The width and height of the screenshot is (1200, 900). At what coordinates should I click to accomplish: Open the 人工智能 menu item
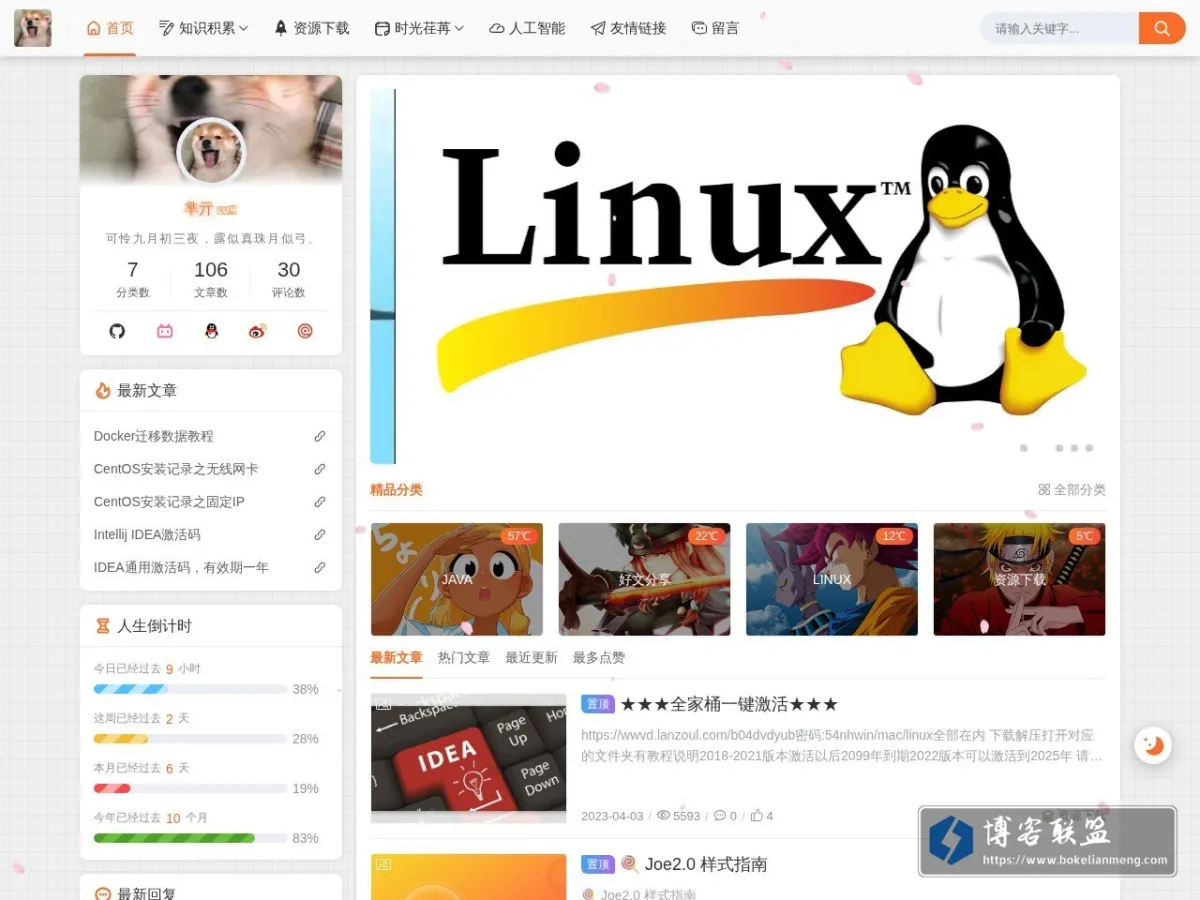(527, 28)
